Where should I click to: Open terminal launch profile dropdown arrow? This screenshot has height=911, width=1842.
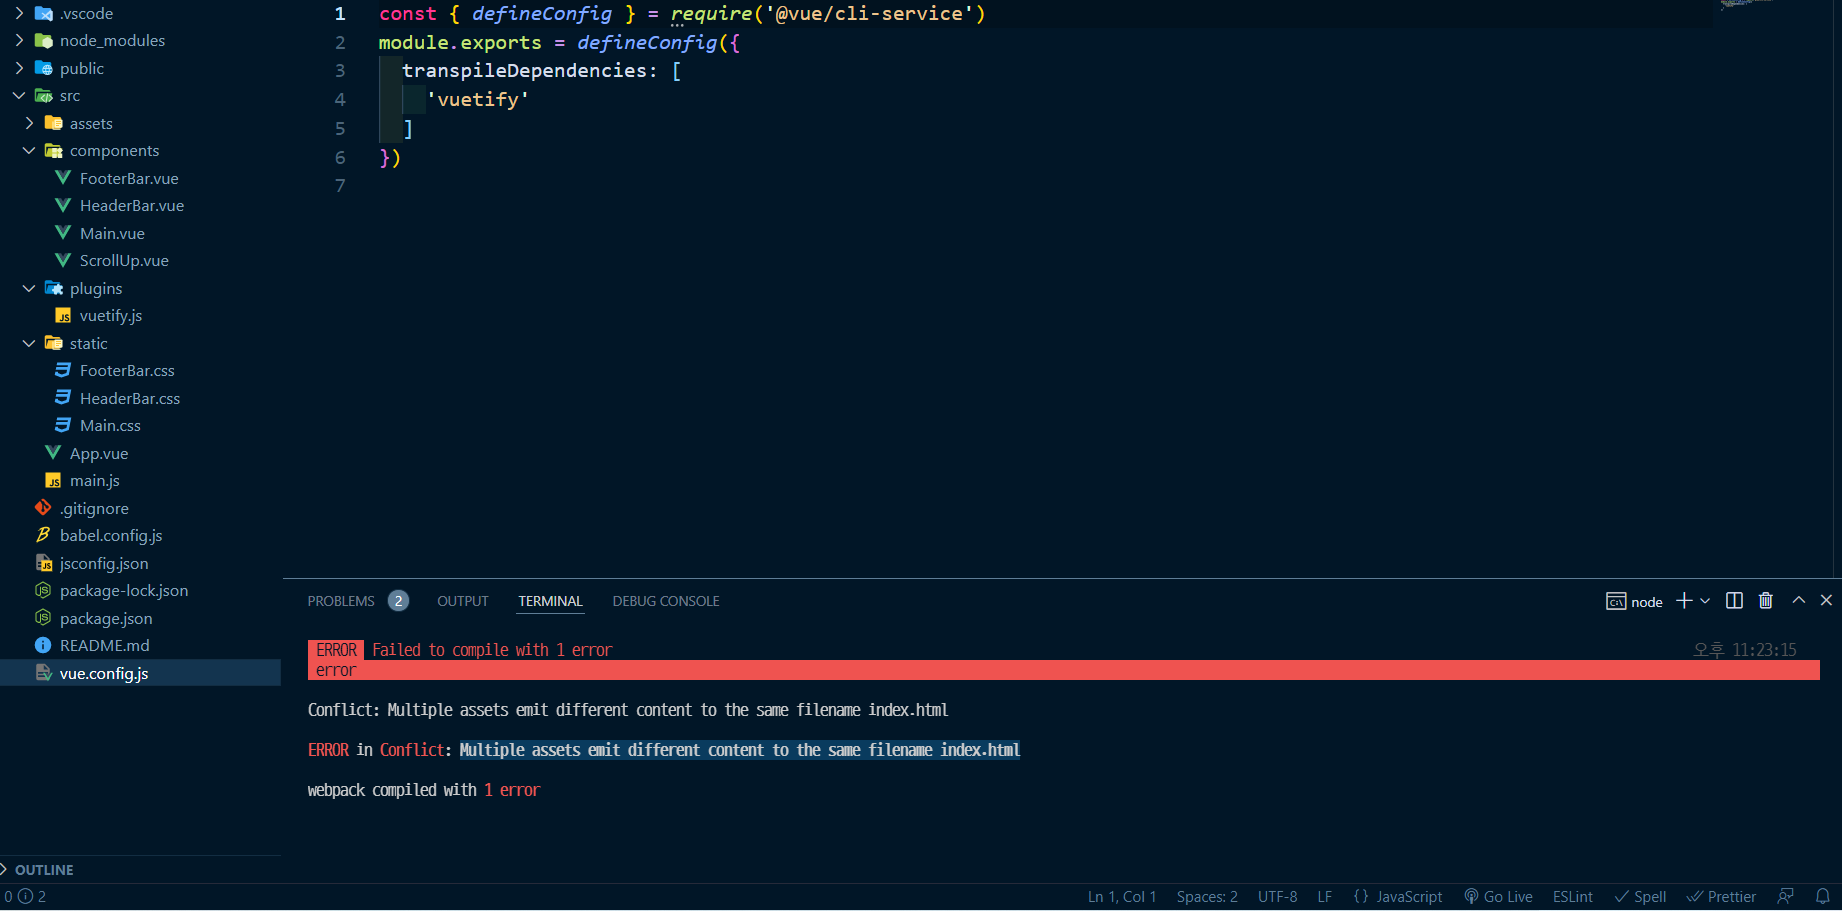tap(1705, 601)
